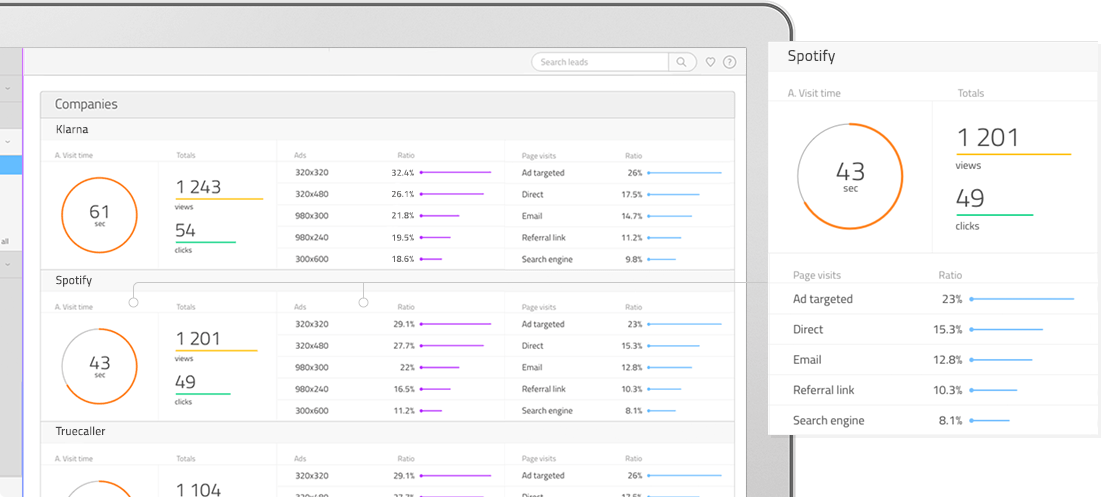Click Spotify's 43 sec circle in the companies list
The image size is (1101, 497).
pyautogui.click(x=100, y=366)
